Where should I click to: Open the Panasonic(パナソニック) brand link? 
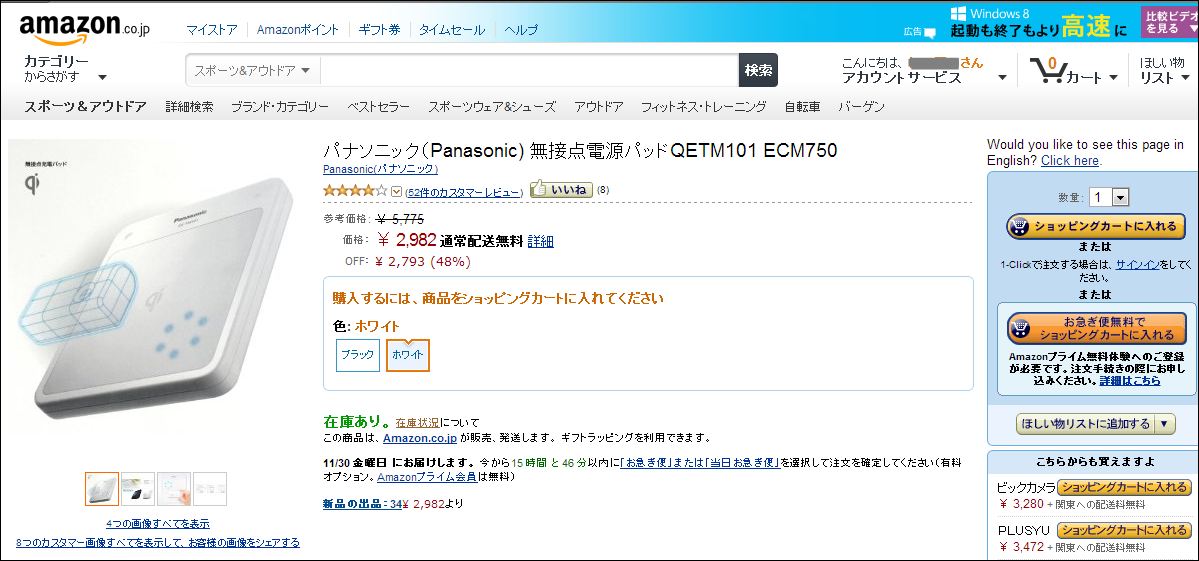pyautogui.click(x=381, y=169)
